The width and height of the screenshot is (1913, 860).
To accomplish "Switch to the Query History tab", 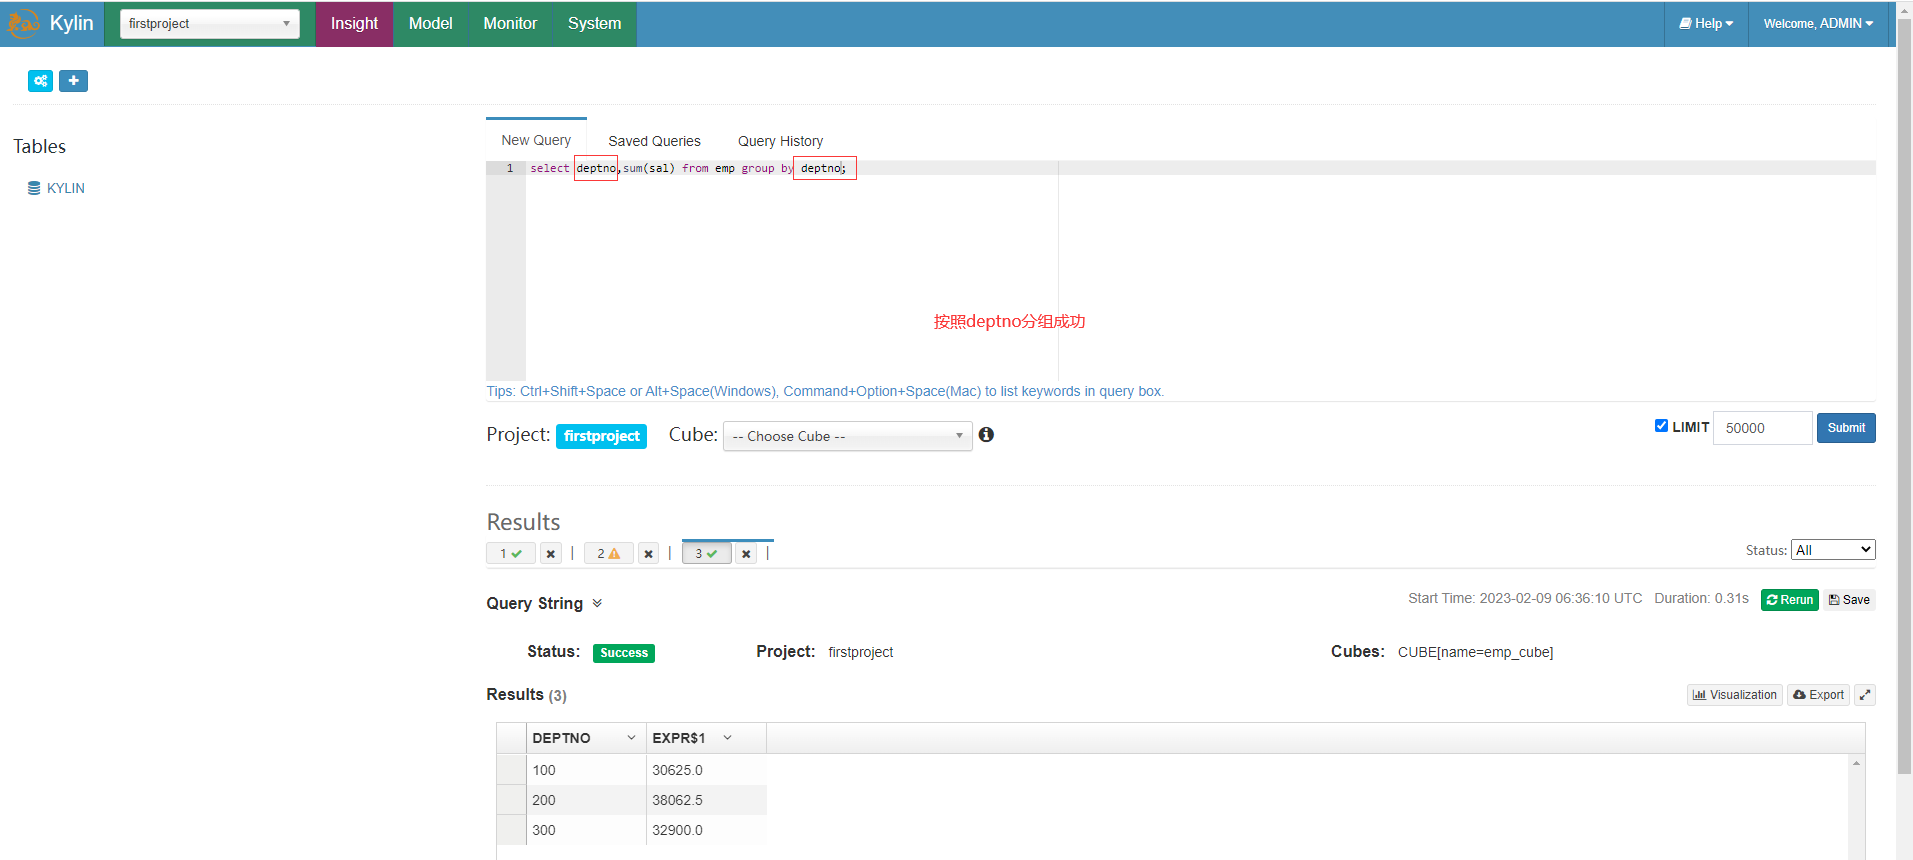I will pyautogui.click(x=780, y=141).
